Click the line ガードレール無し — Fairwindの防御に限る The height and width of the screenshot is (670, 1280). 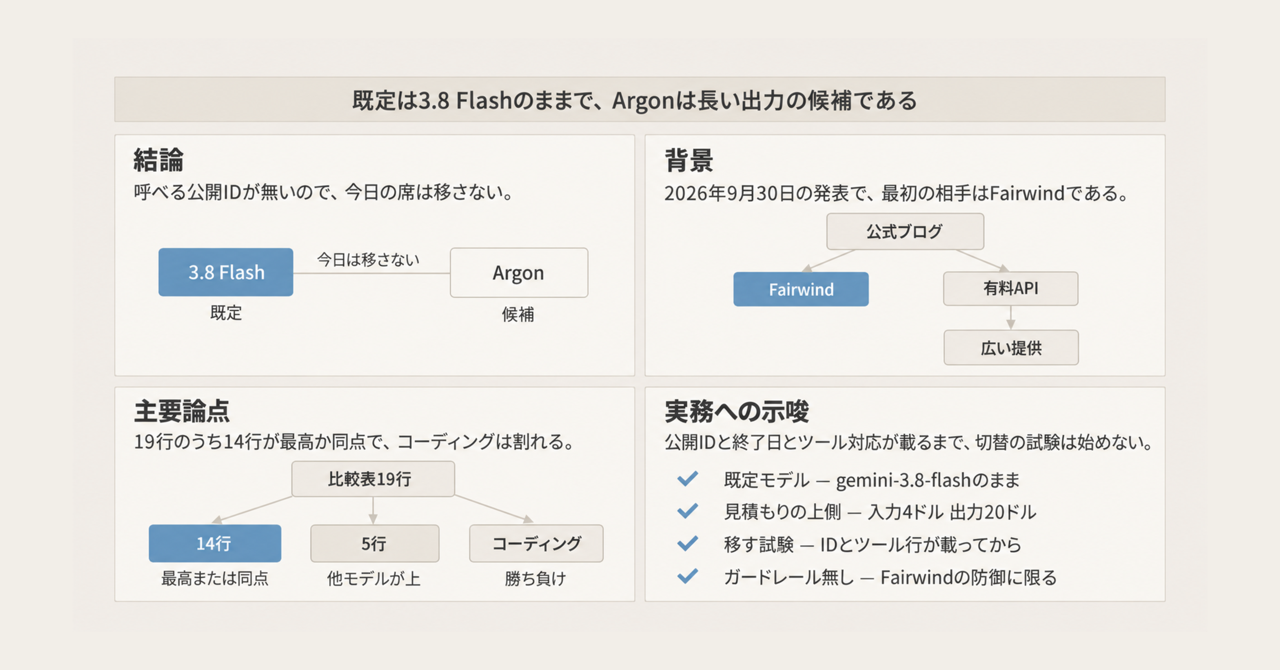pos(890,577)
